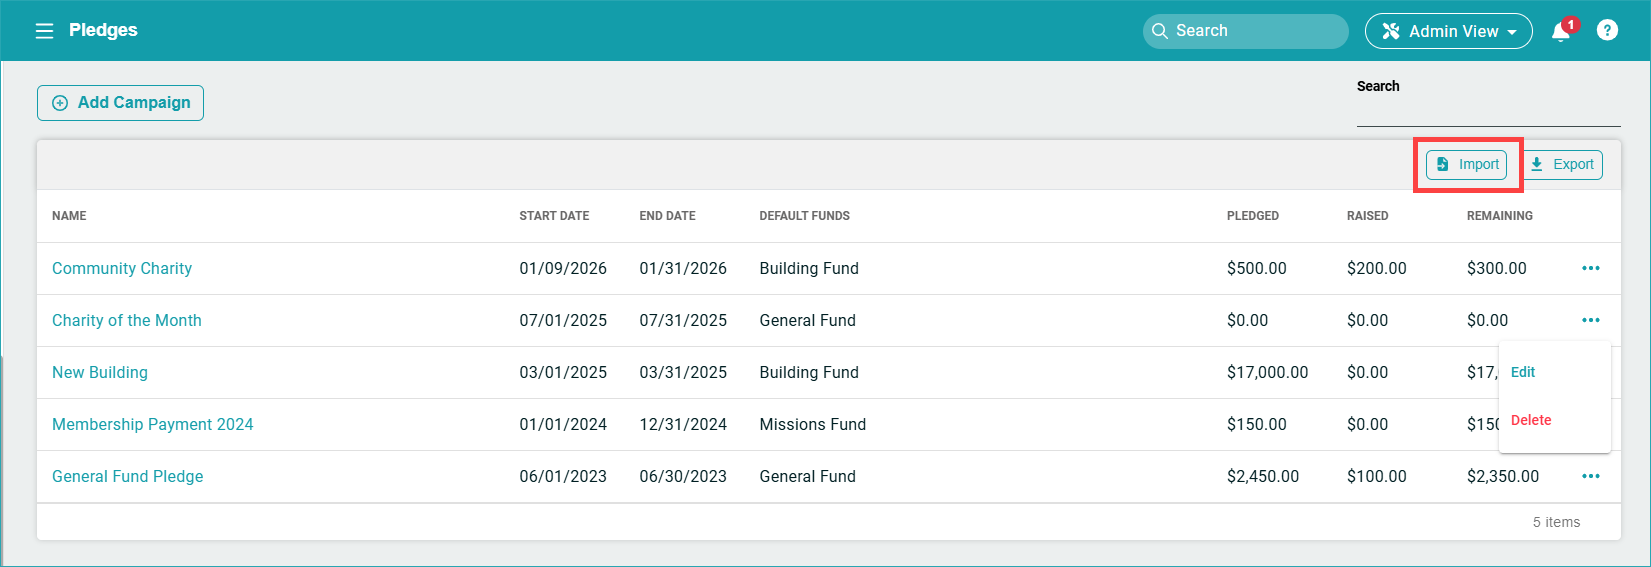This screenshot has width=1651, height=567.
Task: Open Membership Payment 2024 campaign
Action: 153,424
